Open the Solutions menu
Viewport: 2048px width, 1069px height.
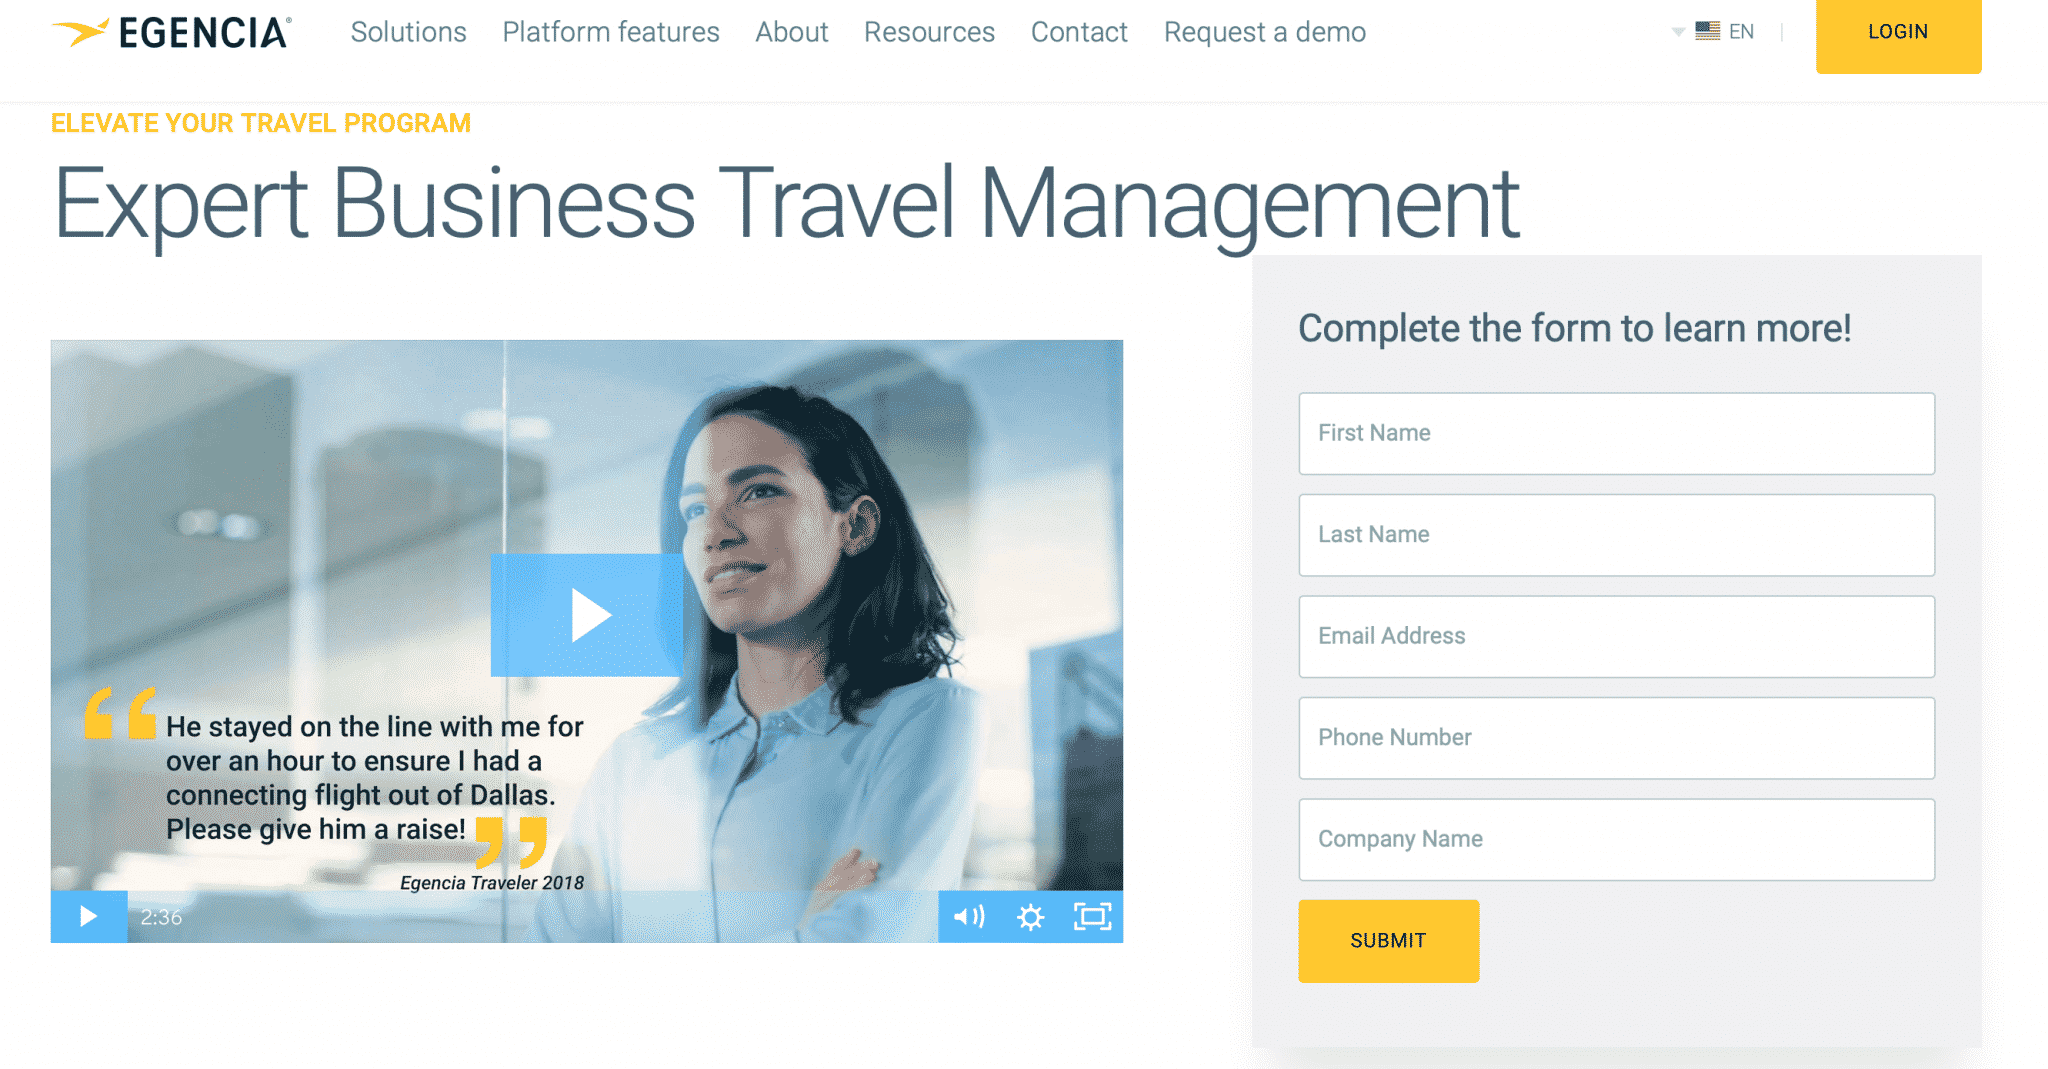point(408,32)
